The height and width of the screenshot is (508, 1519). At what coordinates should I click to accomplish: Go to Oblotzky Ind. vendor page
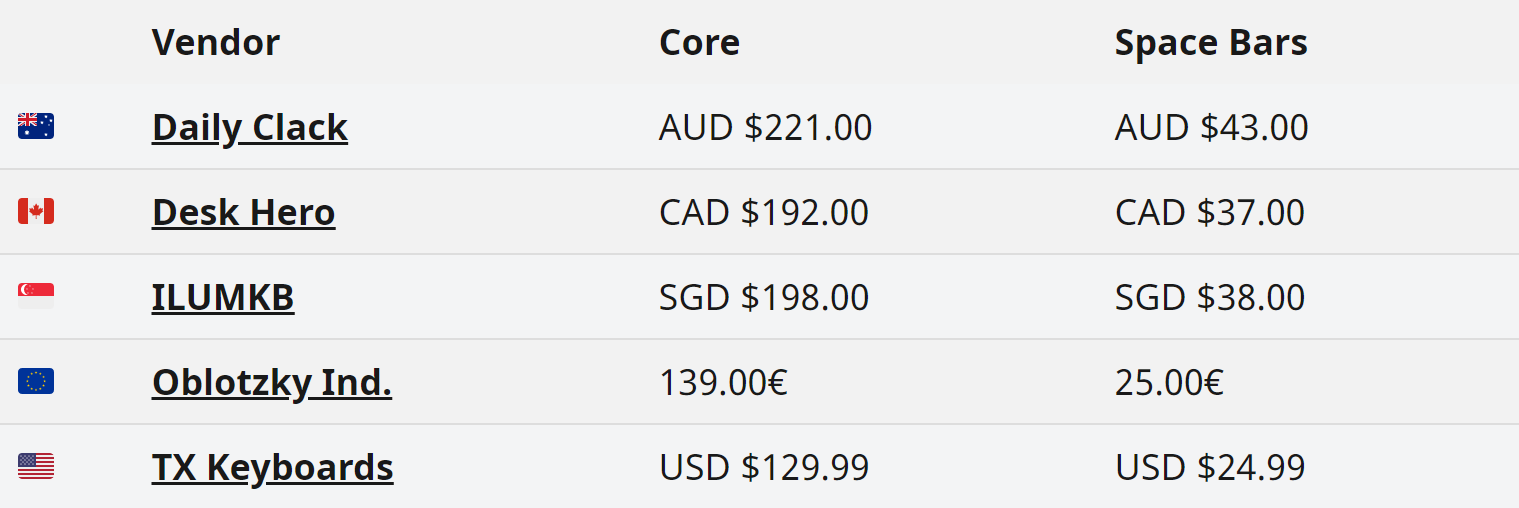(x=271, y=383)
